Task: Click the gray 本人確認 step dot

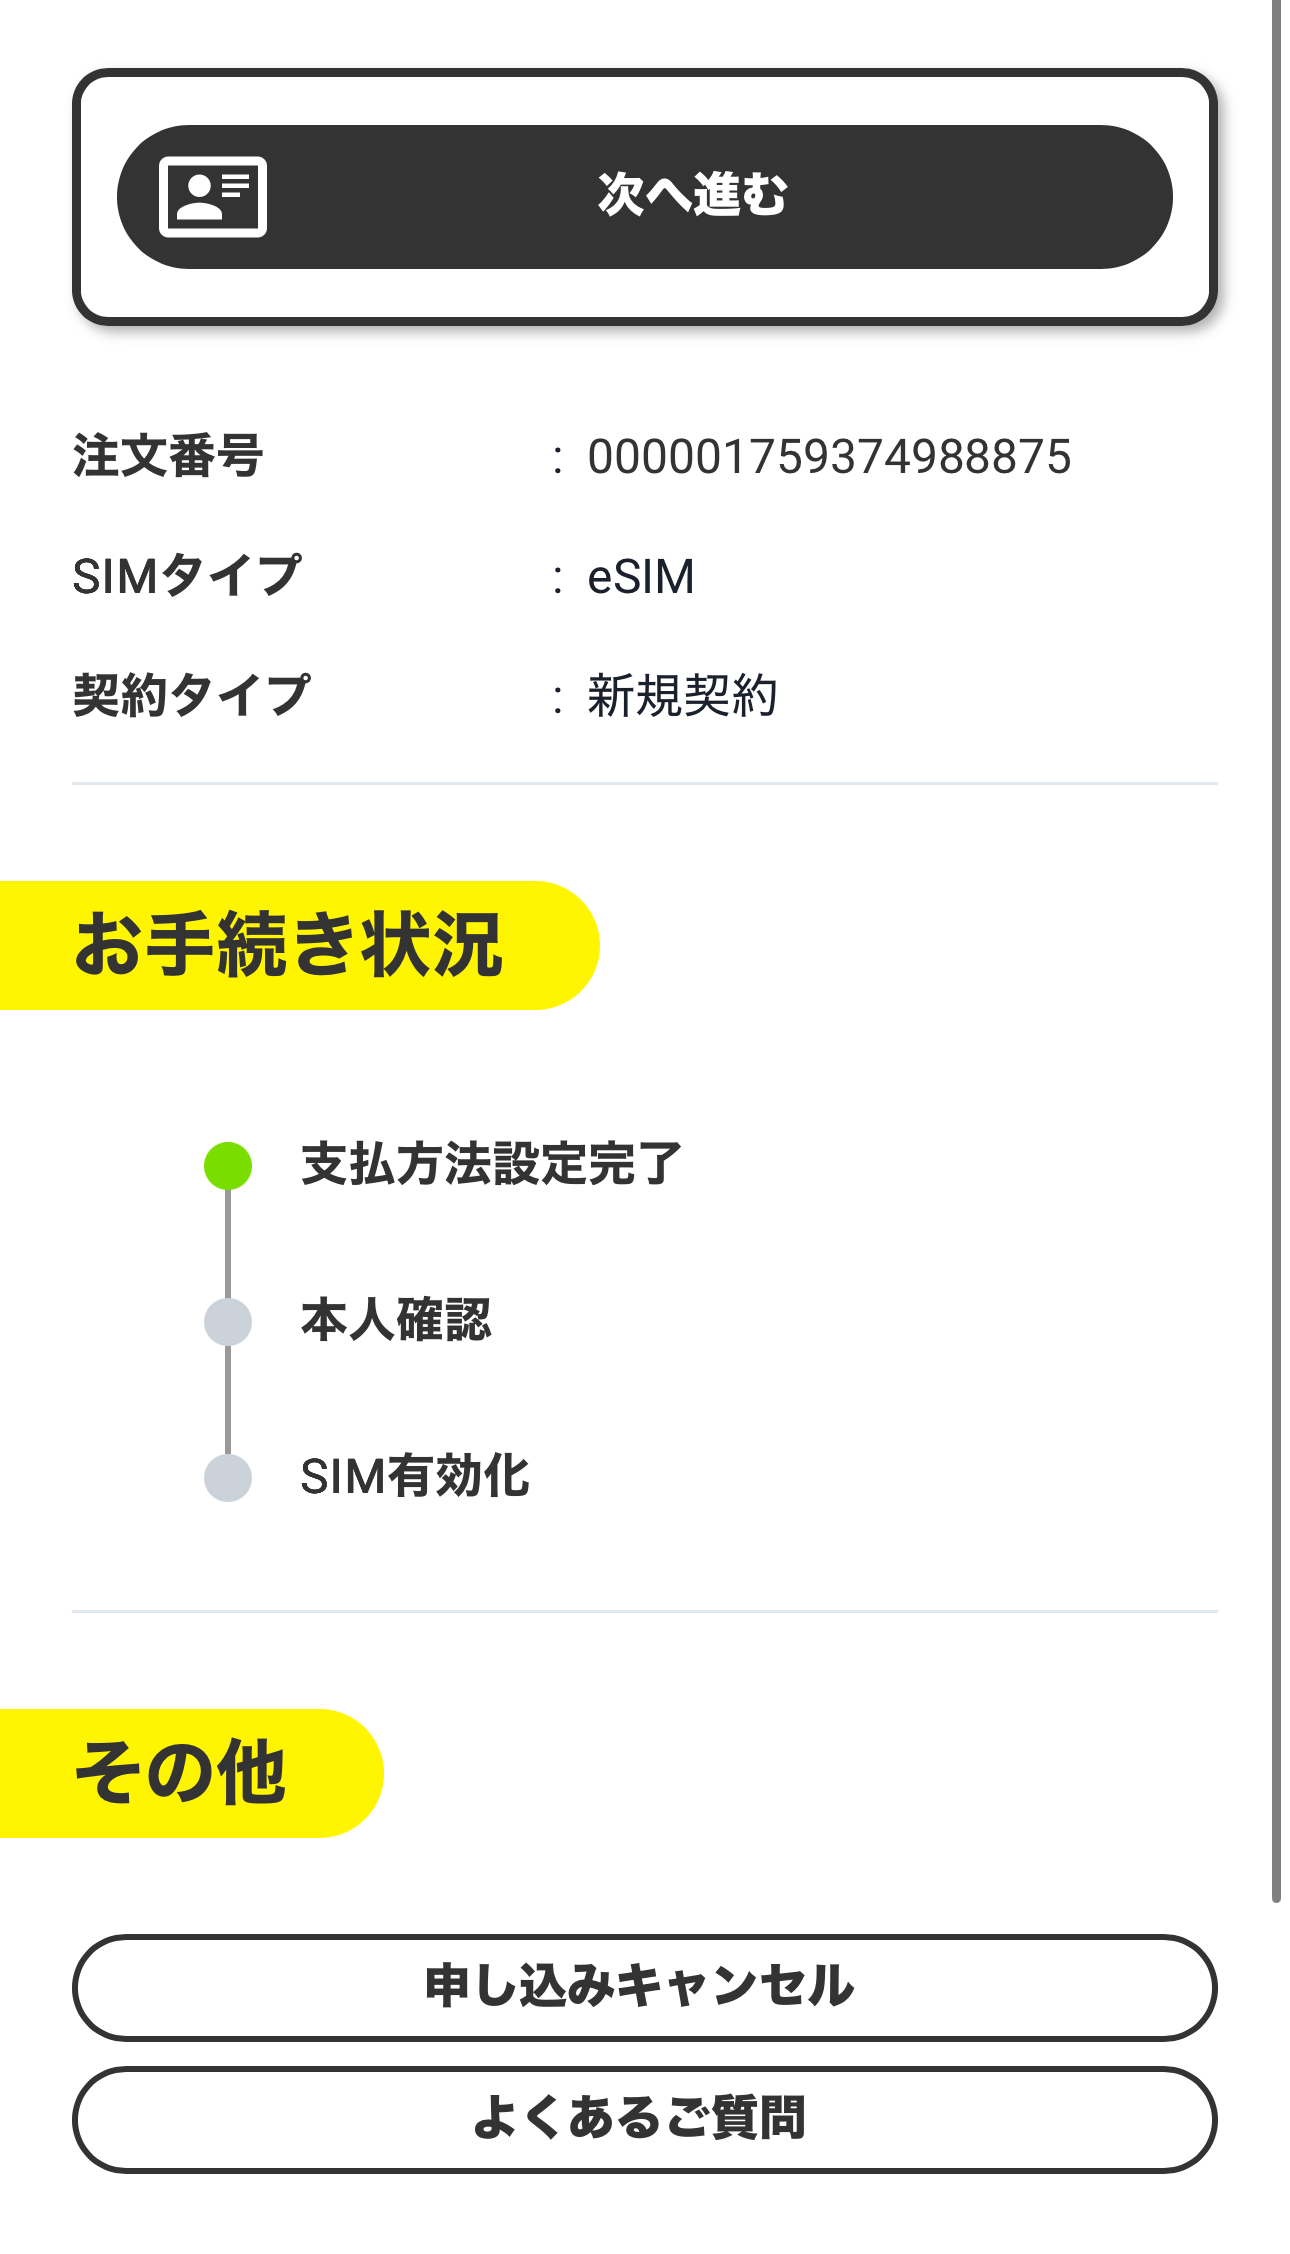Action: click(228, 1322)
